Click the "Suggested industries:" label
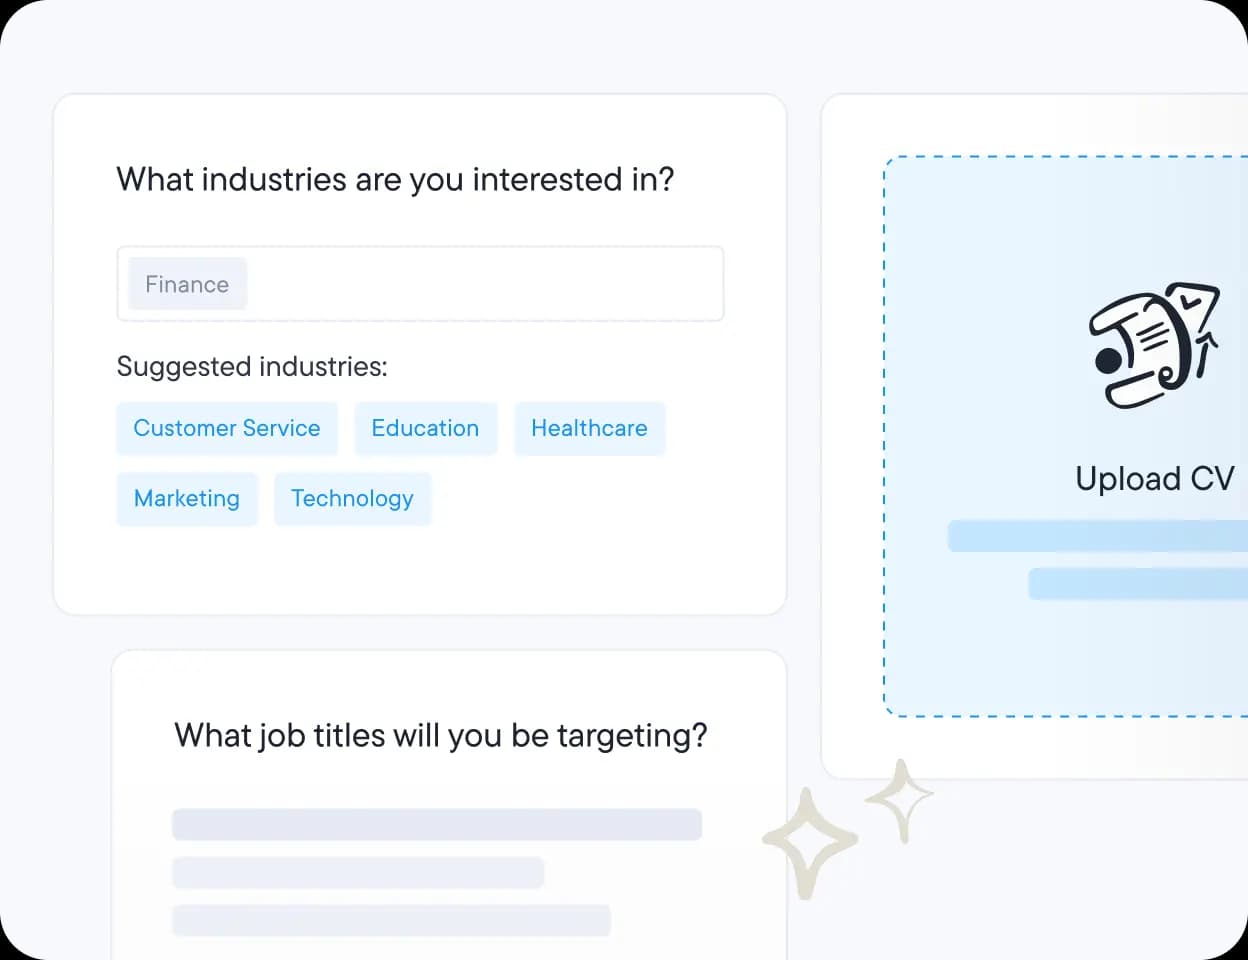The width and height of the screenshot is (1248, 960). click(x=252, y=367)
